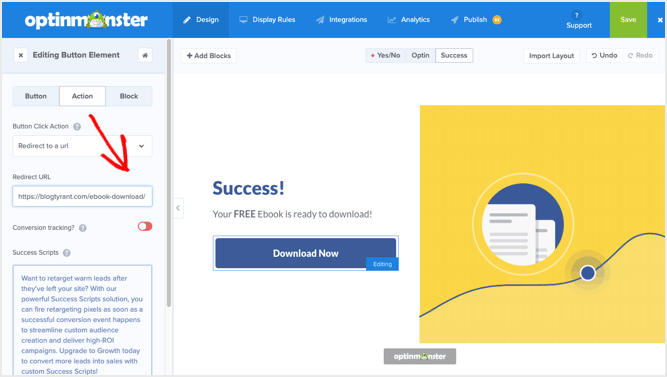Click the OptinMonster badge below the campaign
The width and height of the screenshot is (667, 377).
pyautogui.click(x=420, y=356)
